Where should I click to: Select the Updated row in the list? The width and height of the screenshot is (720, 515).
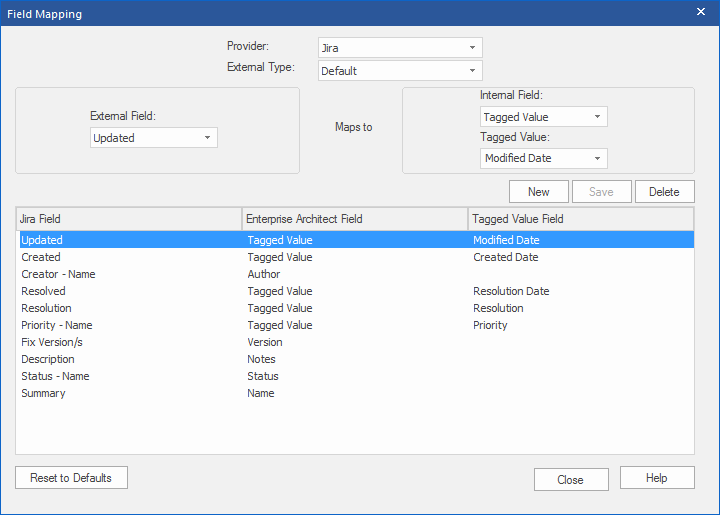(357, 240)
